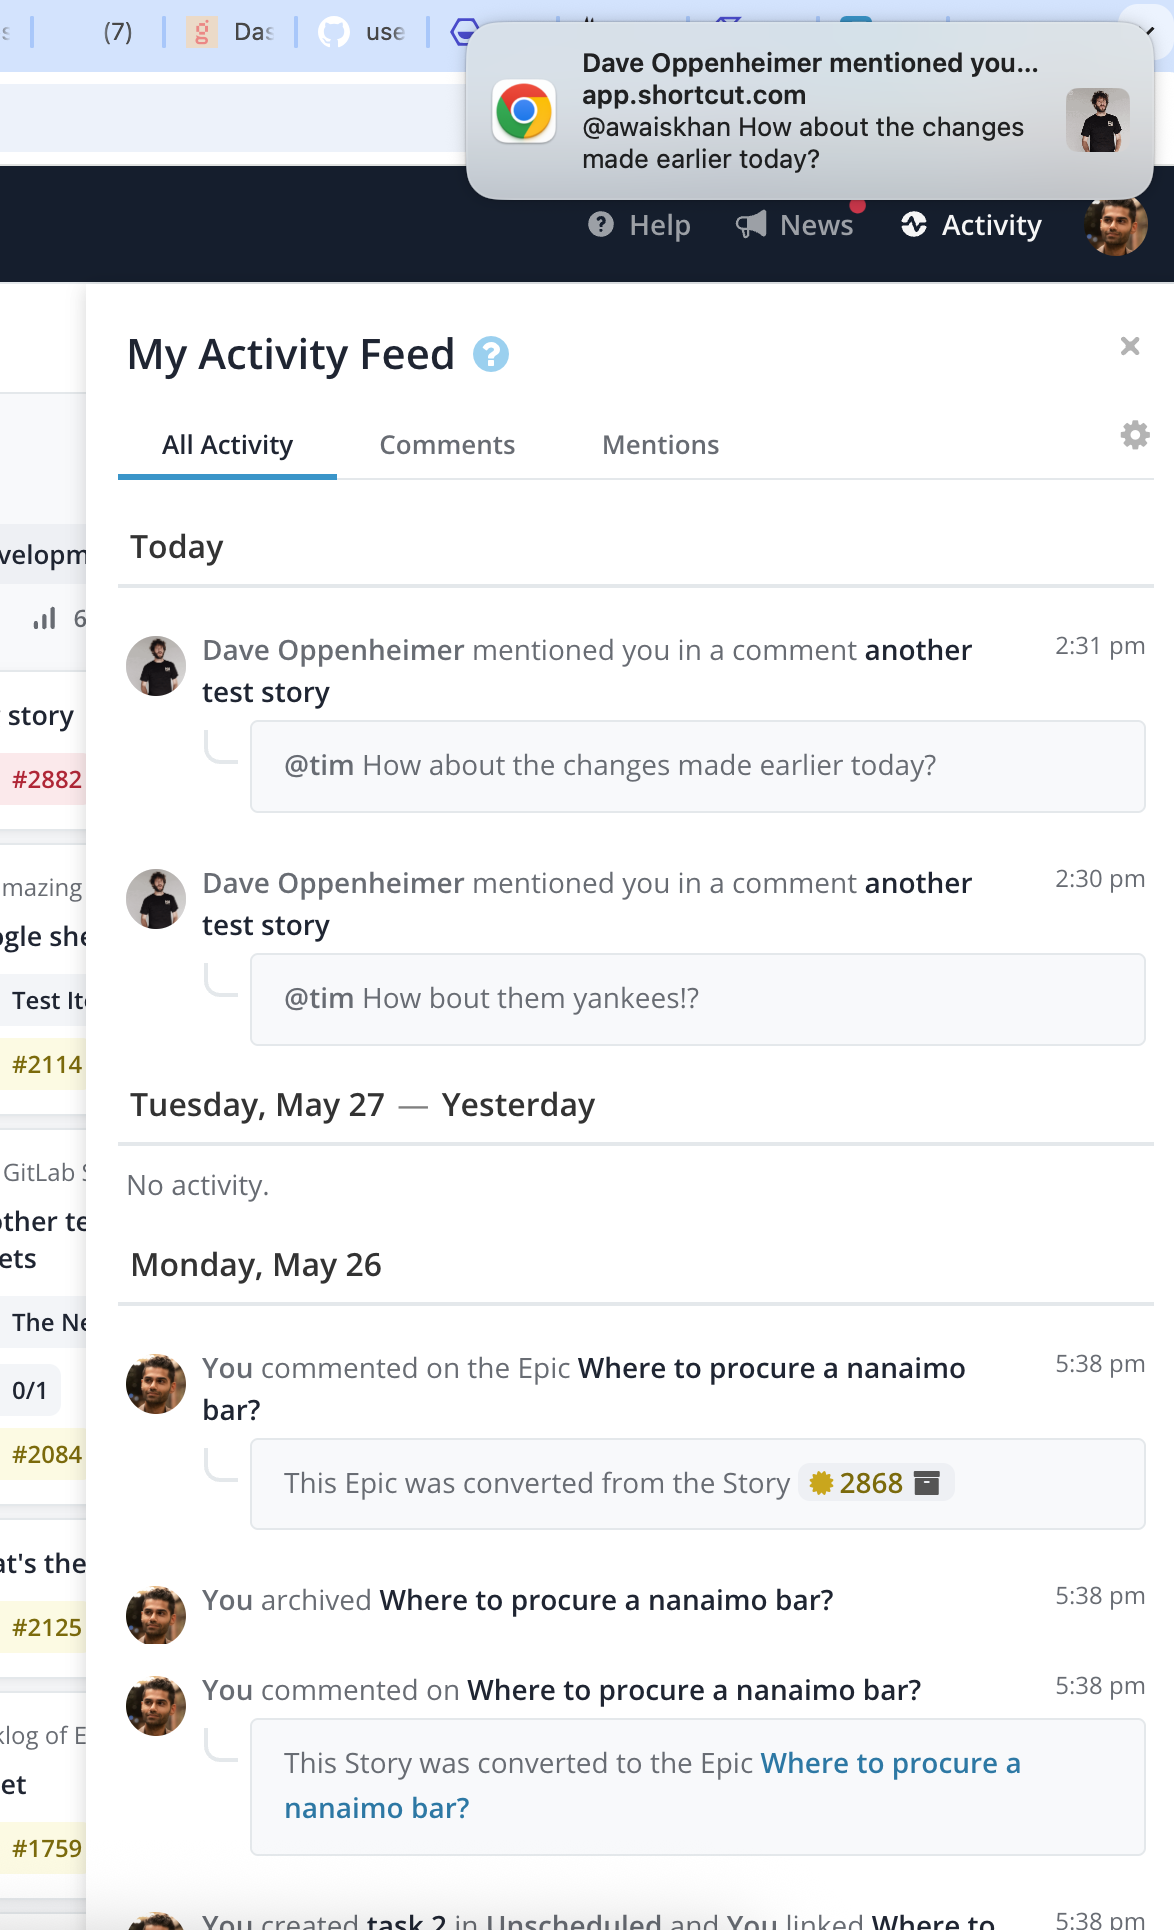This screenshot has height=1930, width=1174.
Task: Switch to the Comments tab
Action: (447, 445)
